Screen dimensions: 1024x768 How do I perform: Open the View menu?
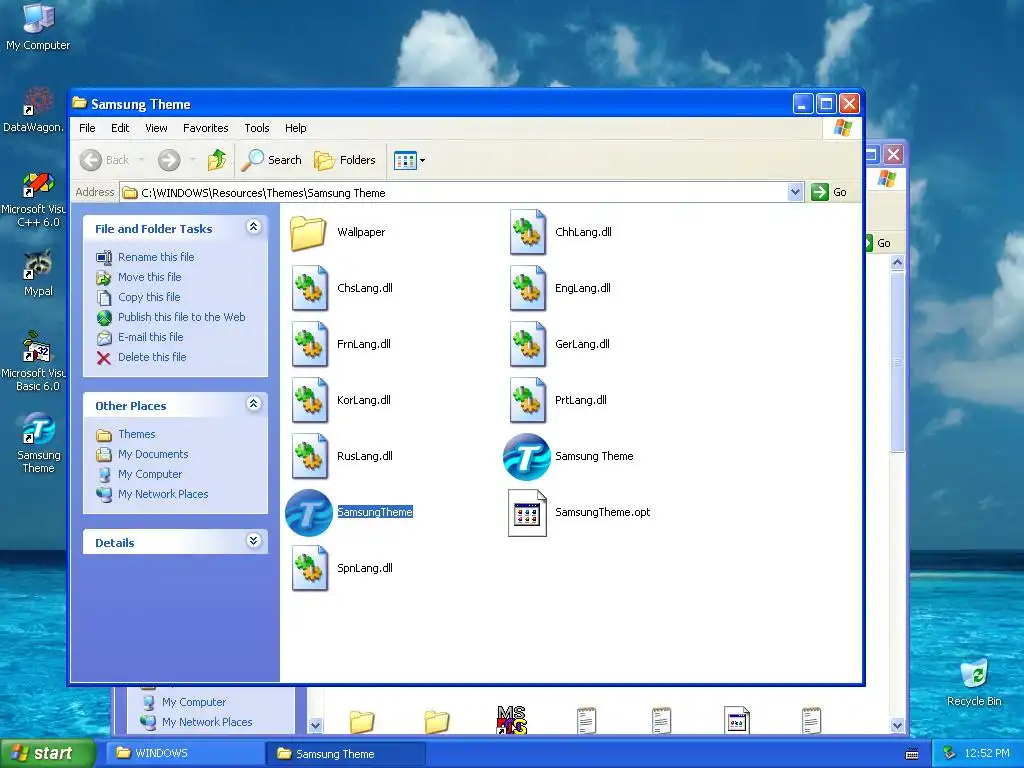click(156, 128)
